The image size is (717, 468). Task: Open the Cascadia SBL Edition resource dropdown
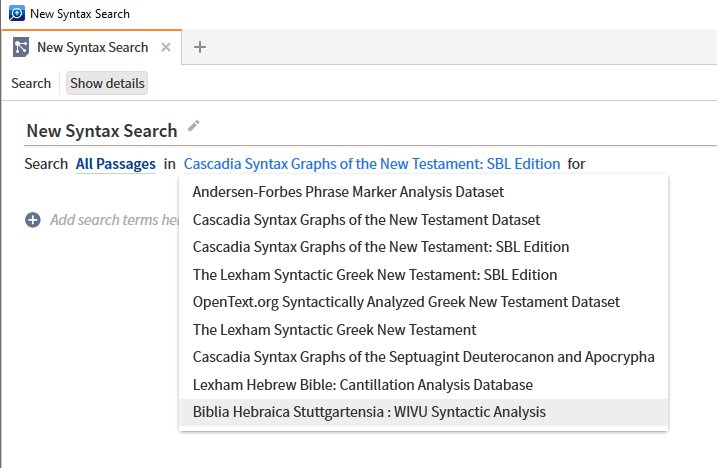372,164
